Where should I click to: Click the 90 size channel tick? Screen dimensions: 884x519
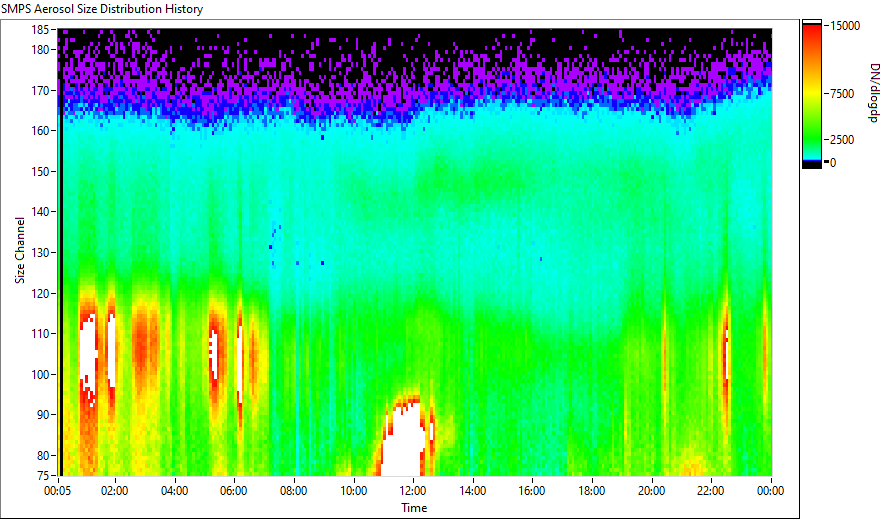coord(42,415)
